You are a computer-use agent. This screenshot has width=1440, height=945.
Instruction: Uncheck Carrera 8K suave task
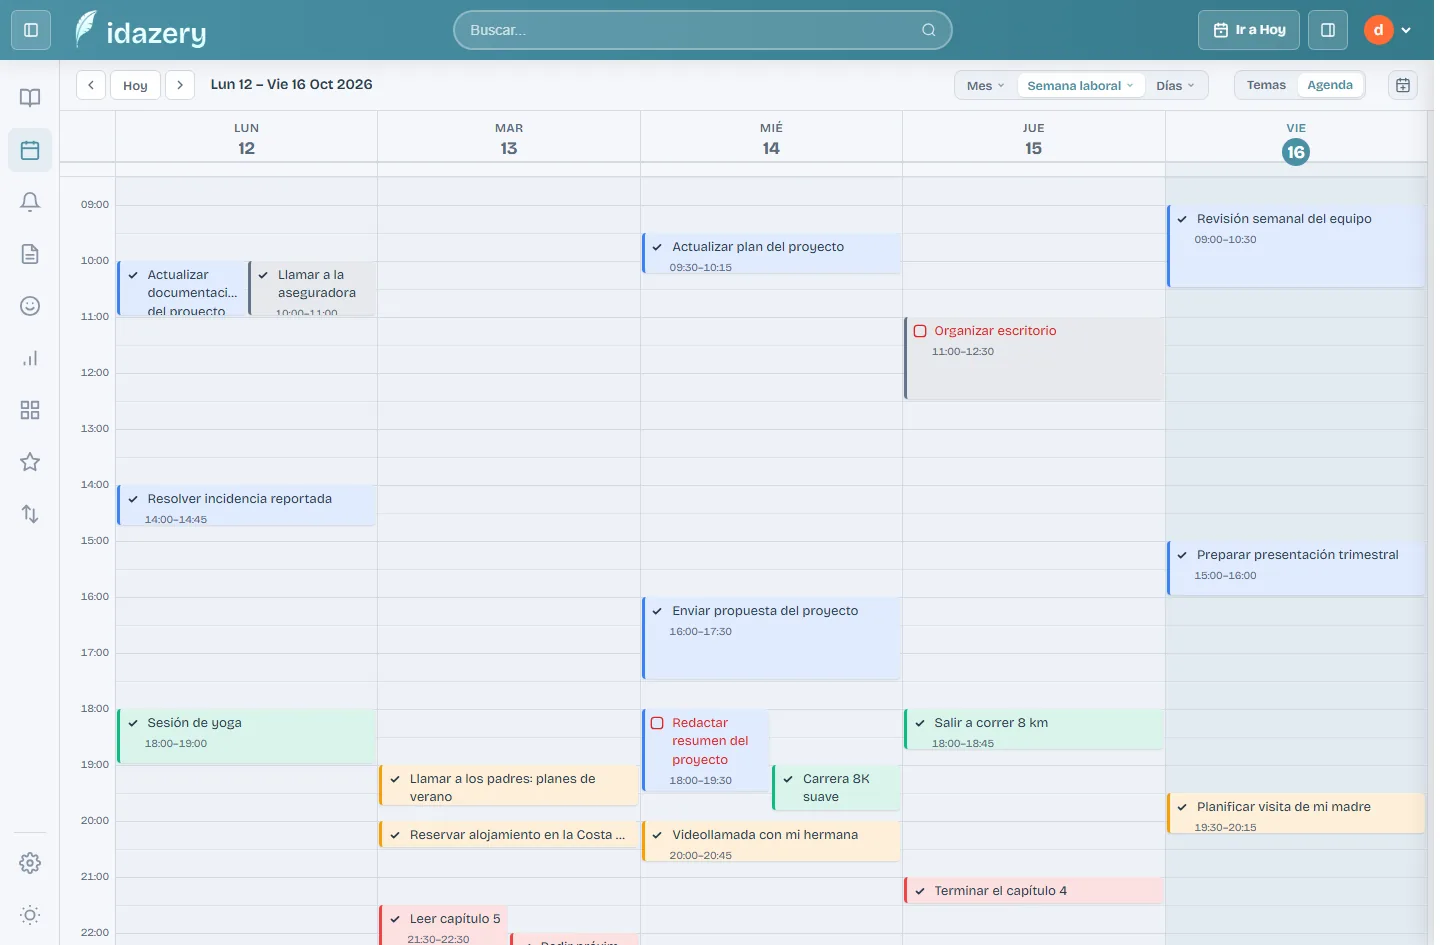[788, 779]
